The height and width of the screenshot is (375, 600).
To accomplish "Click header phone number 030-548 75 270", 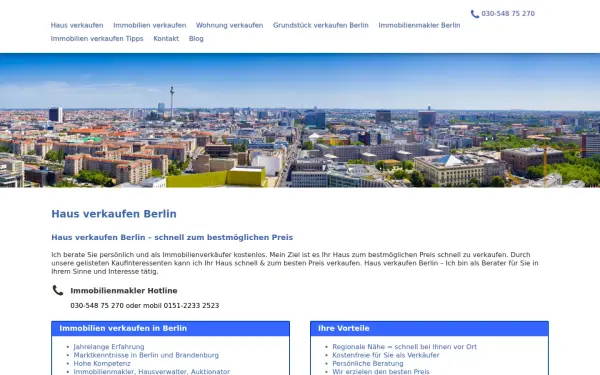I will 508,14.
